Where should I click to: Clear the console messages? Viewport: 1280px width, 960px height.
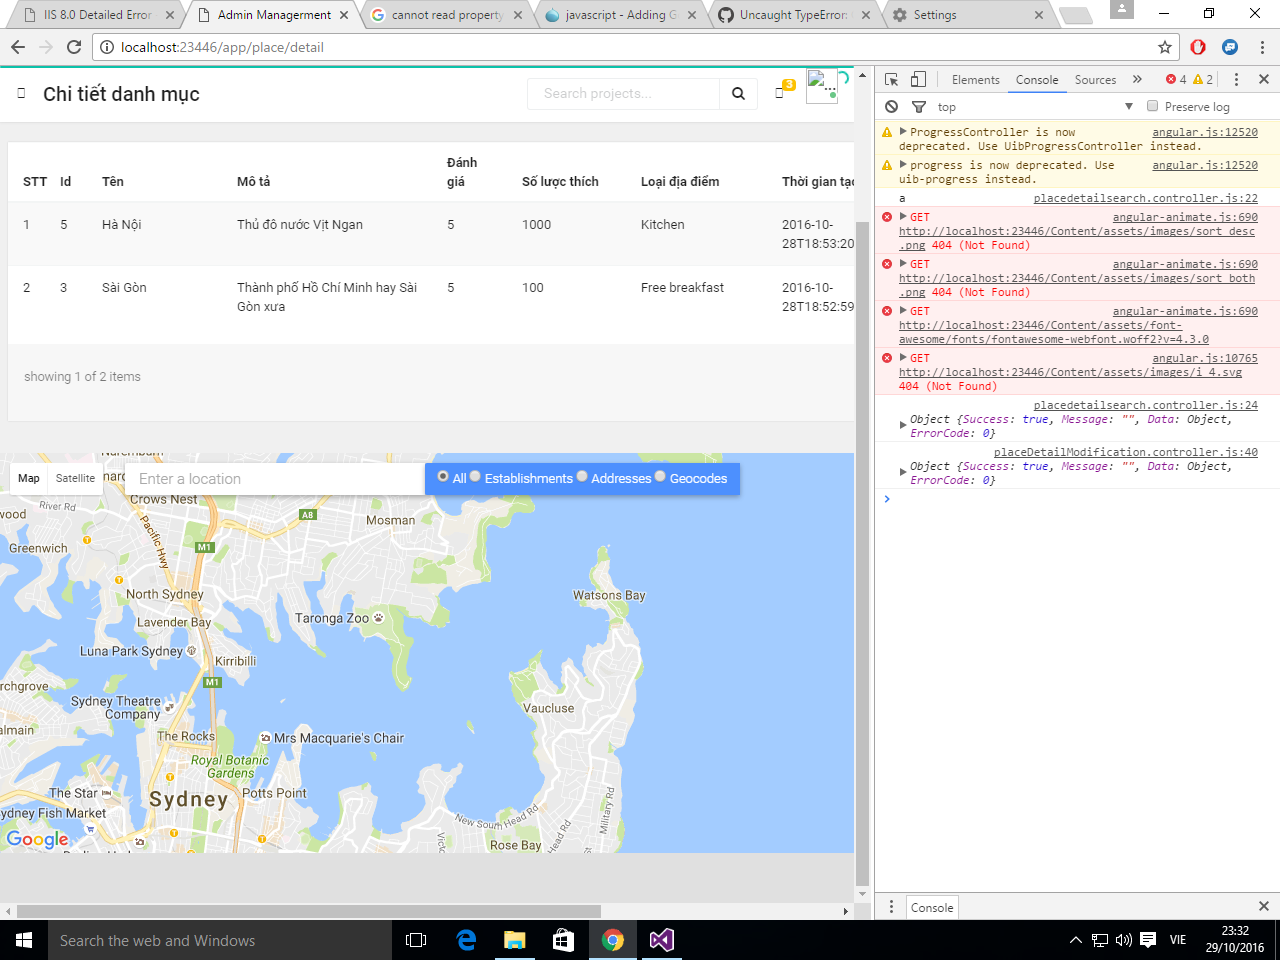(x=891, y=106)
